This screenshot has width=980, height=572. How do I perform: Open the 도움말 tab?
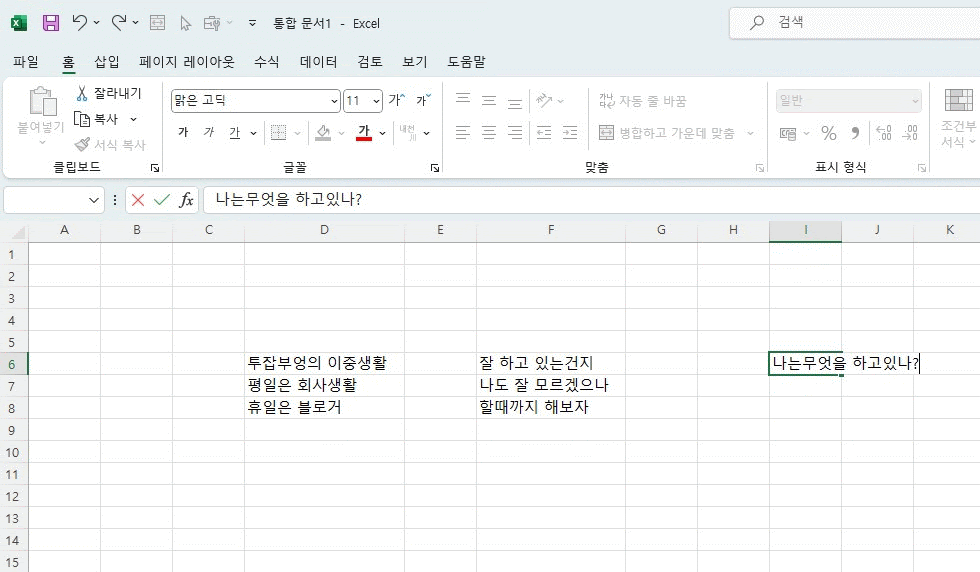point(466,62)
